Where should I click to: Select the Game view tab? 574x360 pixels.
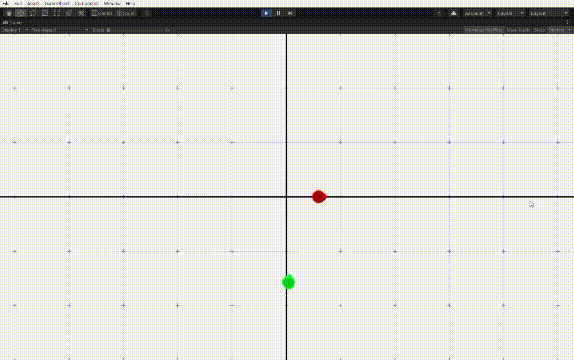click(x=12, y=23)
